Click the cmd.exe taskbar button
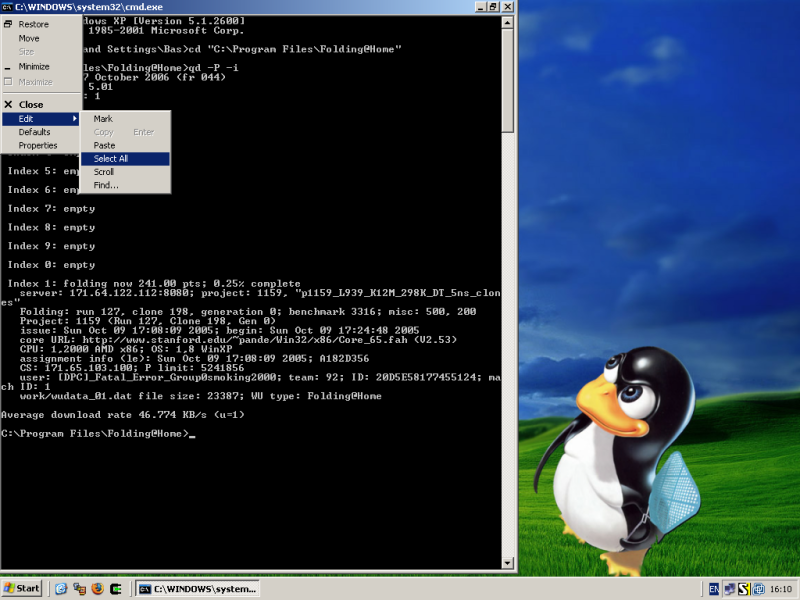The width and height of the screenshot is (800, 600). point(198,589)
